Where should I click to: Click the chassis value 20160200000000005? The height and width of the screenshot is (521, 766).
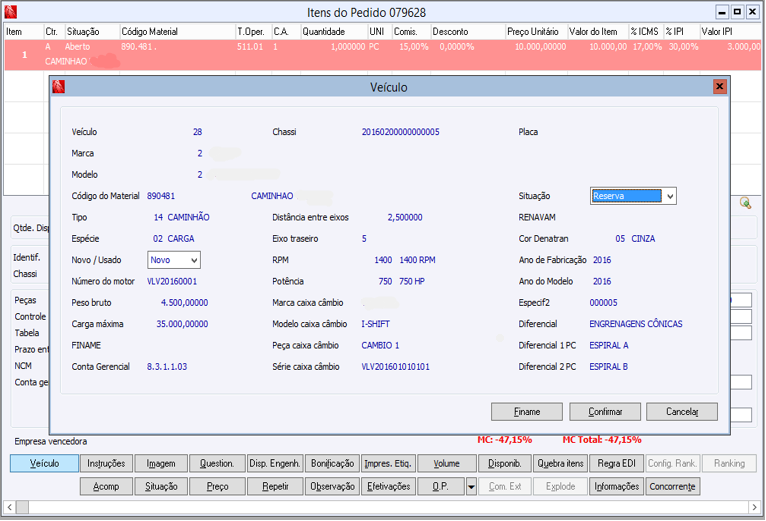tap(400, 132)
